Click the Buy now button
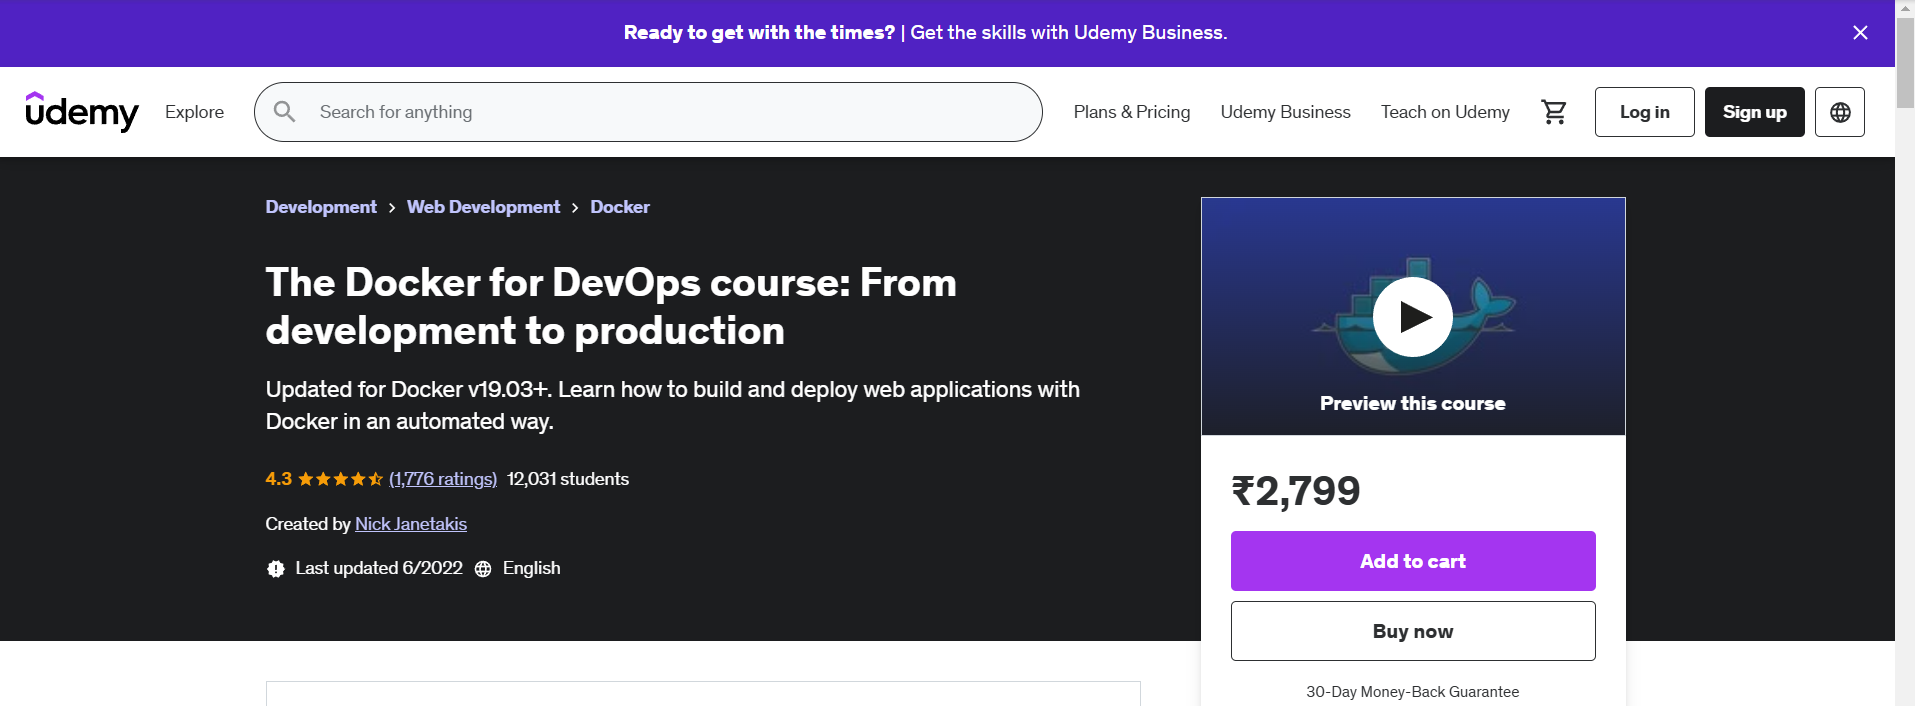The height and width of the screenshot is (706, 1915). click(1412, 631)
